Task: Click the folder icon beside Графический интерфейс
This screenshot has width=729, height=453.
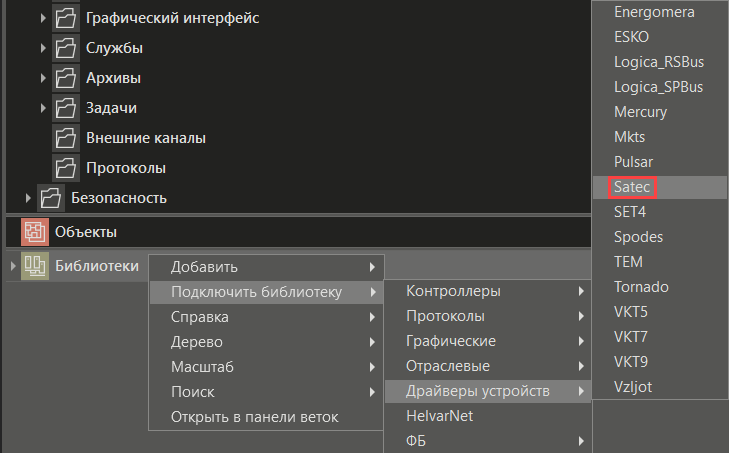Action: tap(66, 18)
